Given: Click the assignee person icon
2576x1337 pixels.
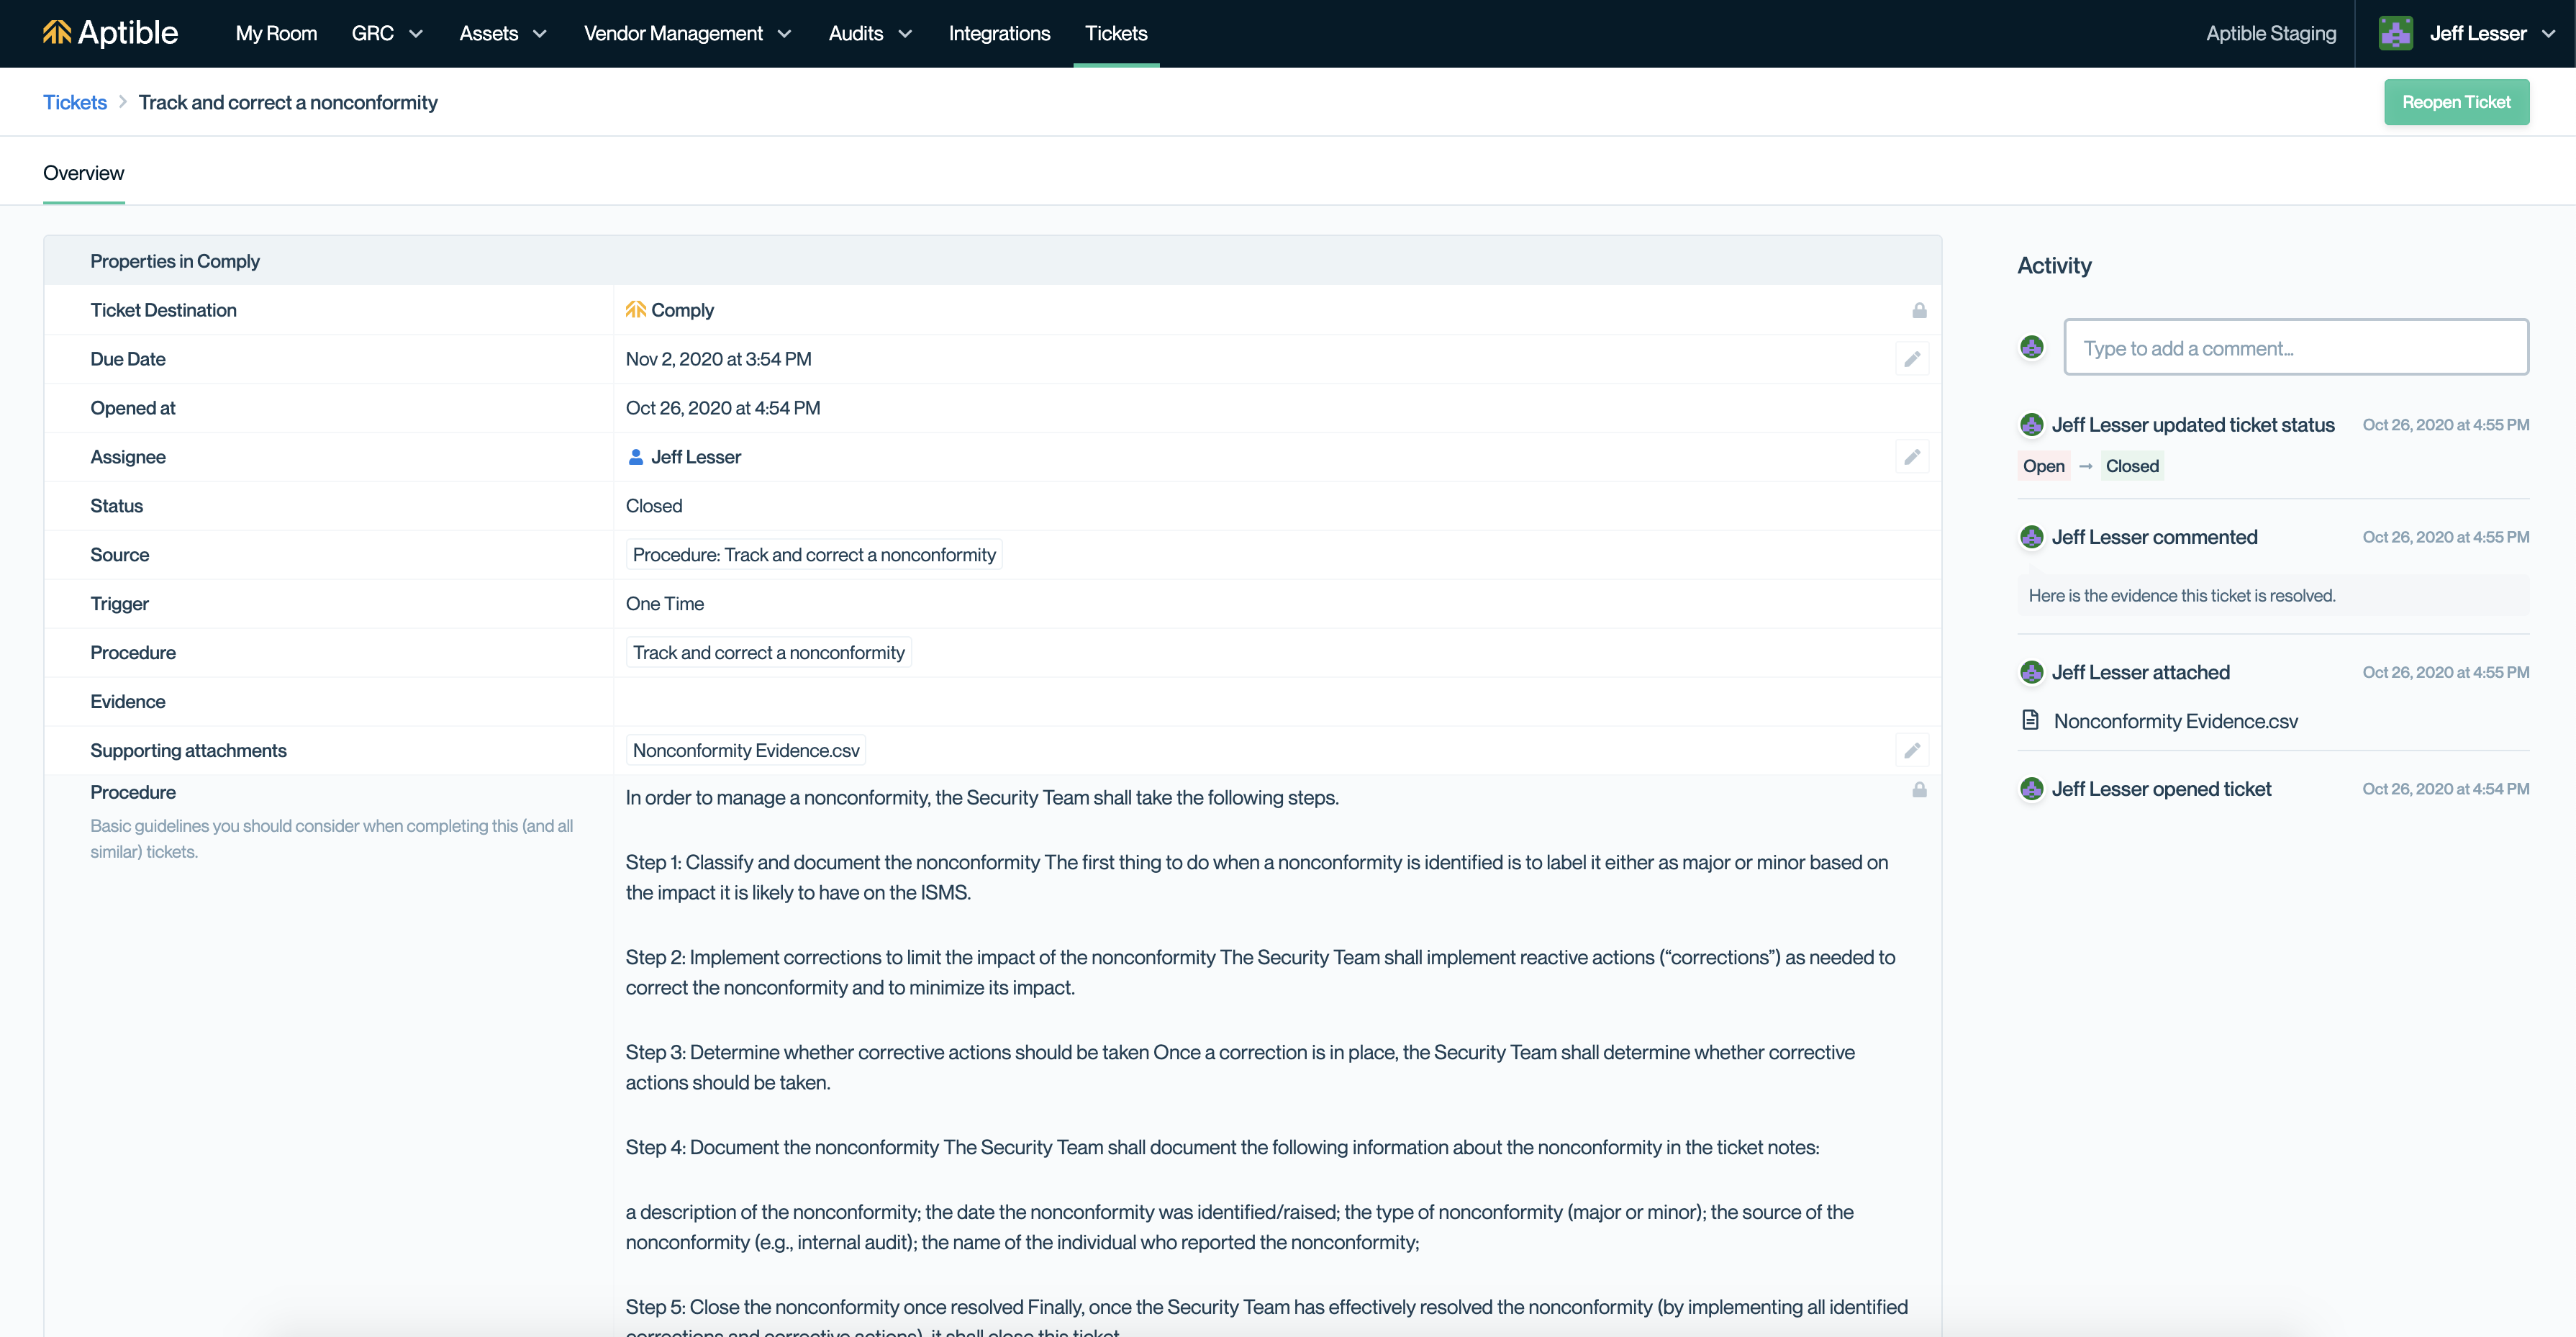Looking at the screenshot, I should [x=635, y=457].
